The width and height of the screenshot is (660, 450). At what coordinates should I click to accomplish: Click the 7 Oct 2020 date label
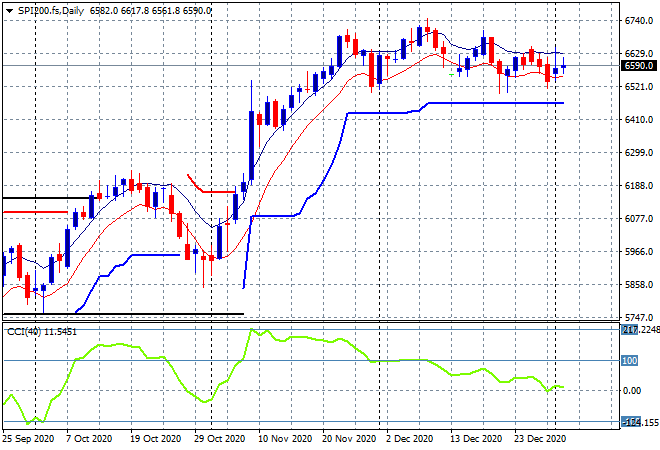[89, 439]
